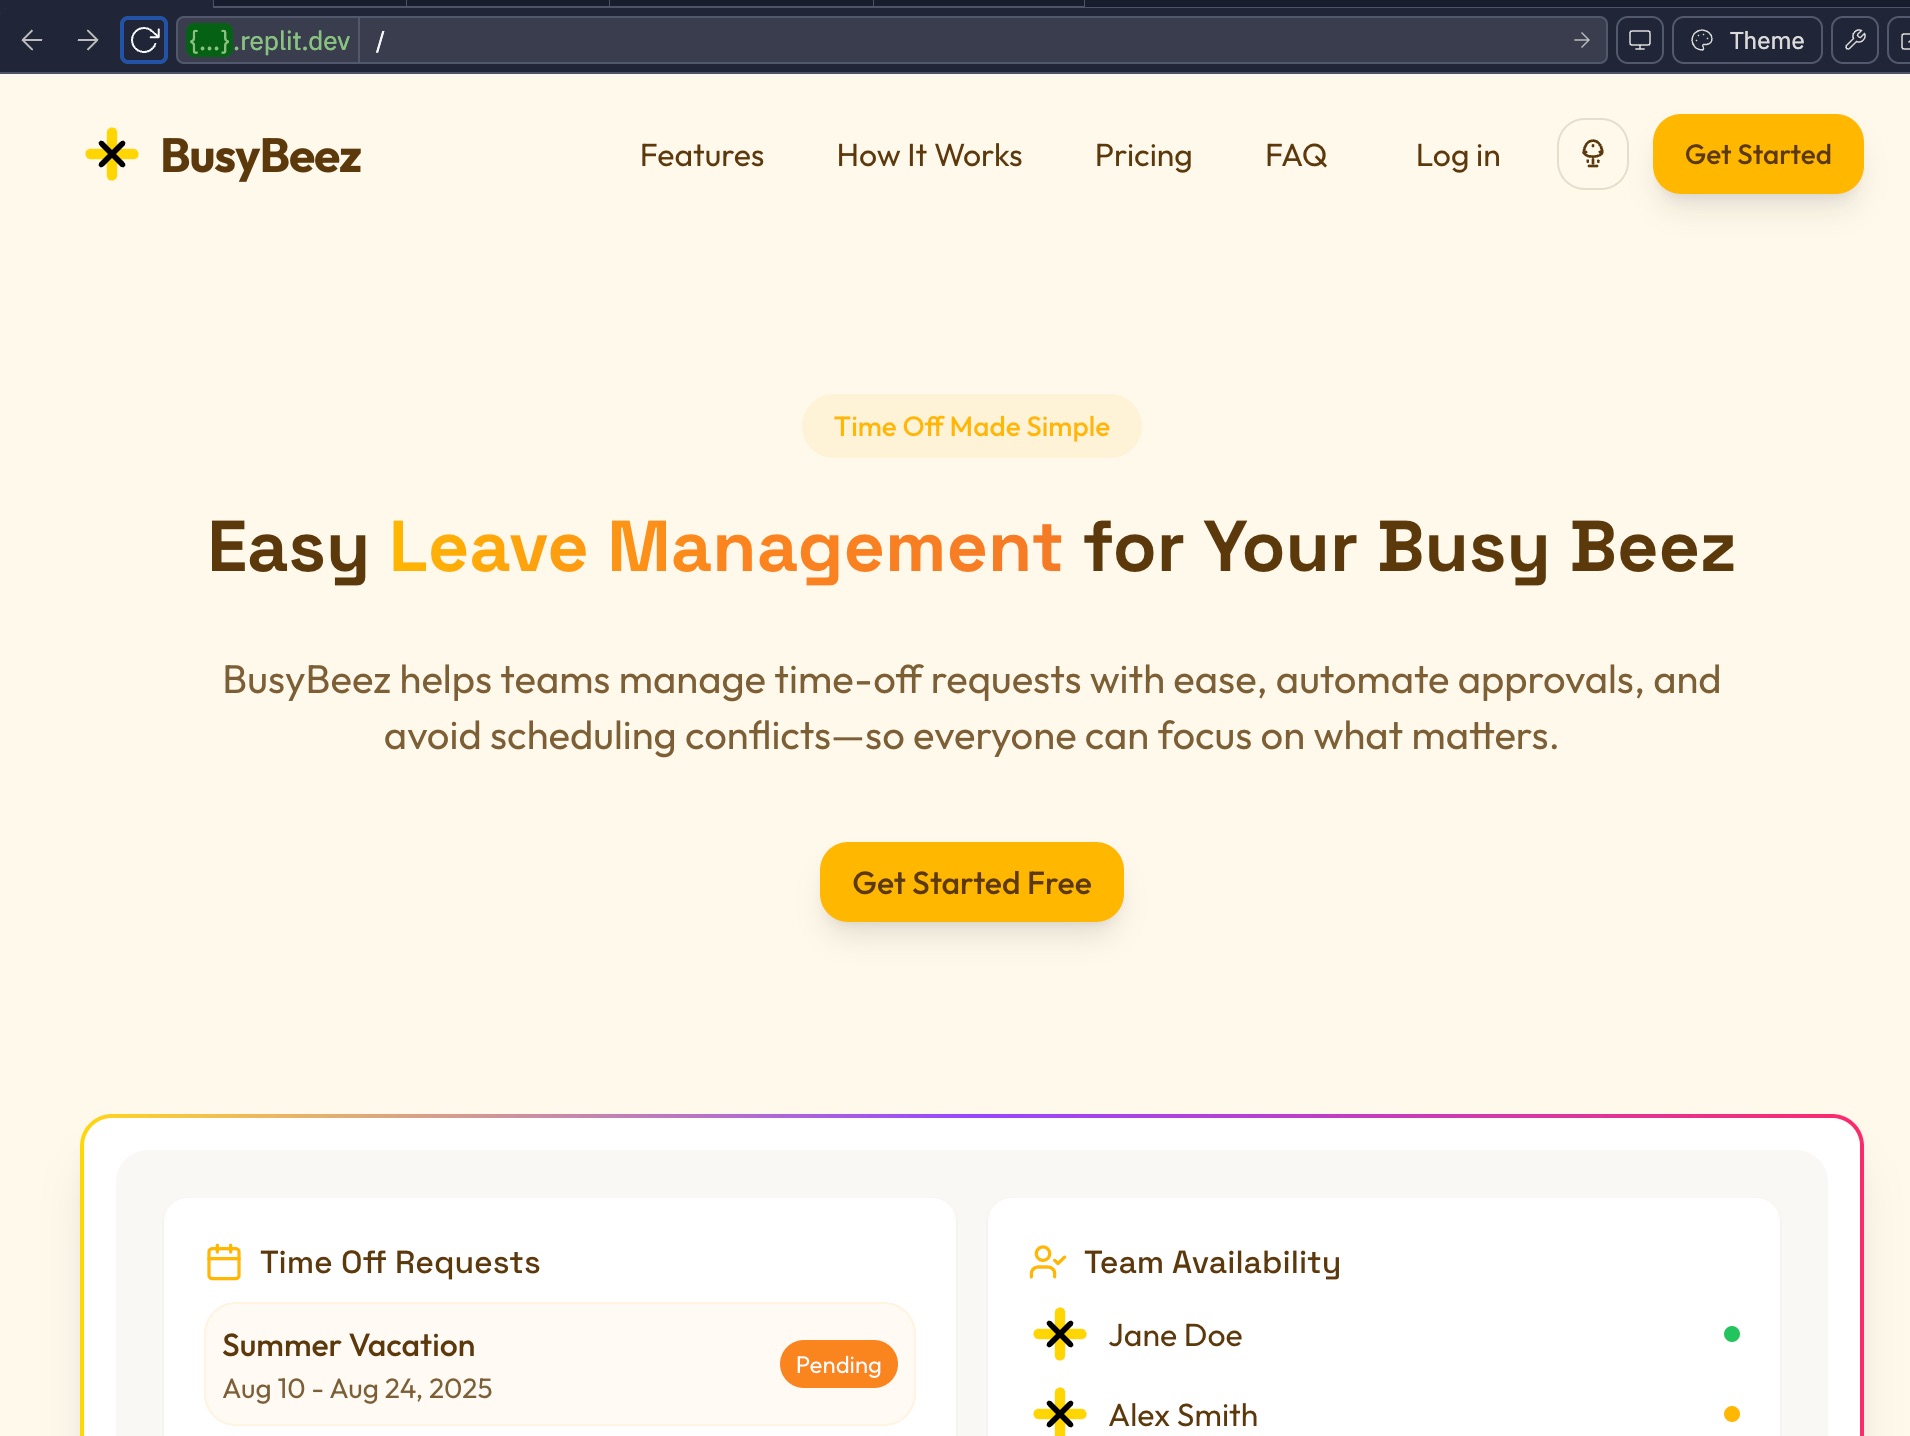Click the Log in link
This screenshot has width=1910, height=1436.
coord(1457,156)
